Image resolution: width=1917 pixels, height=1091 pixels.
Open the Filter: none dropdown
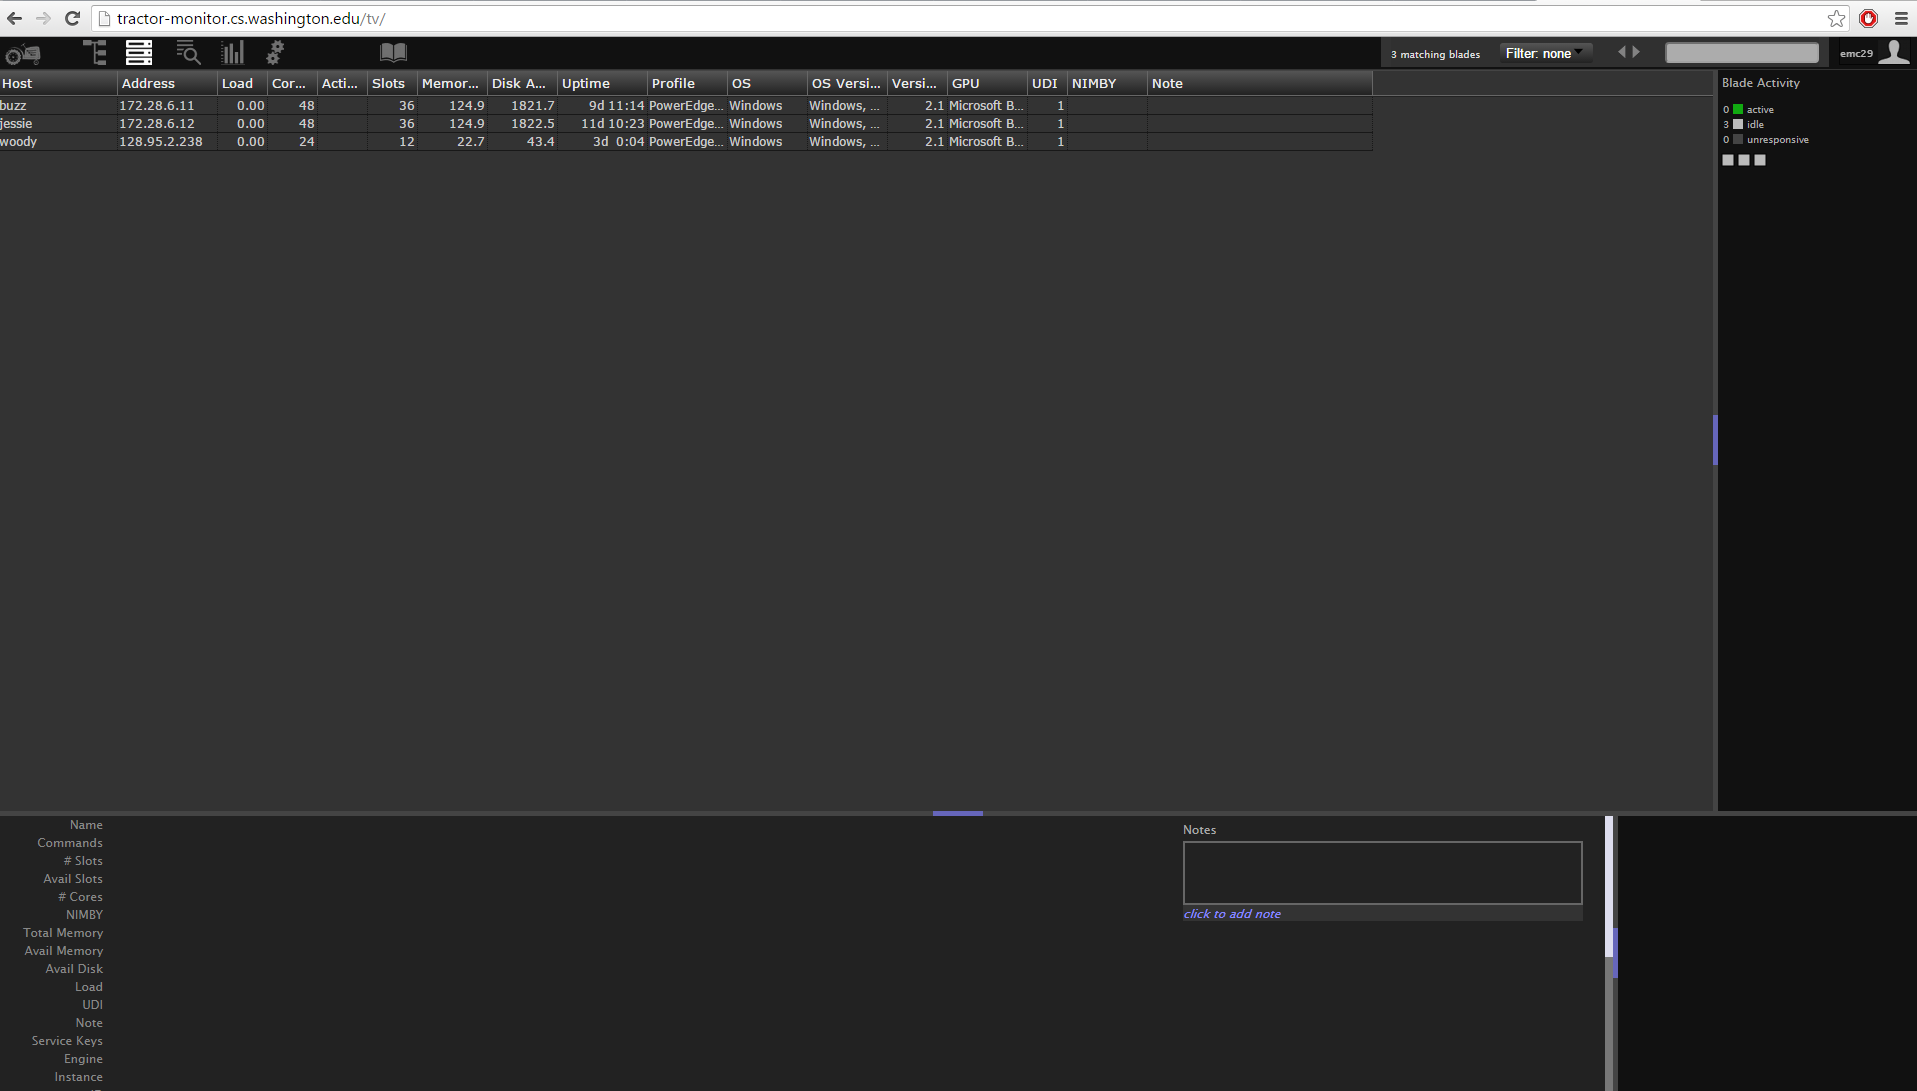click(1543, 54)
